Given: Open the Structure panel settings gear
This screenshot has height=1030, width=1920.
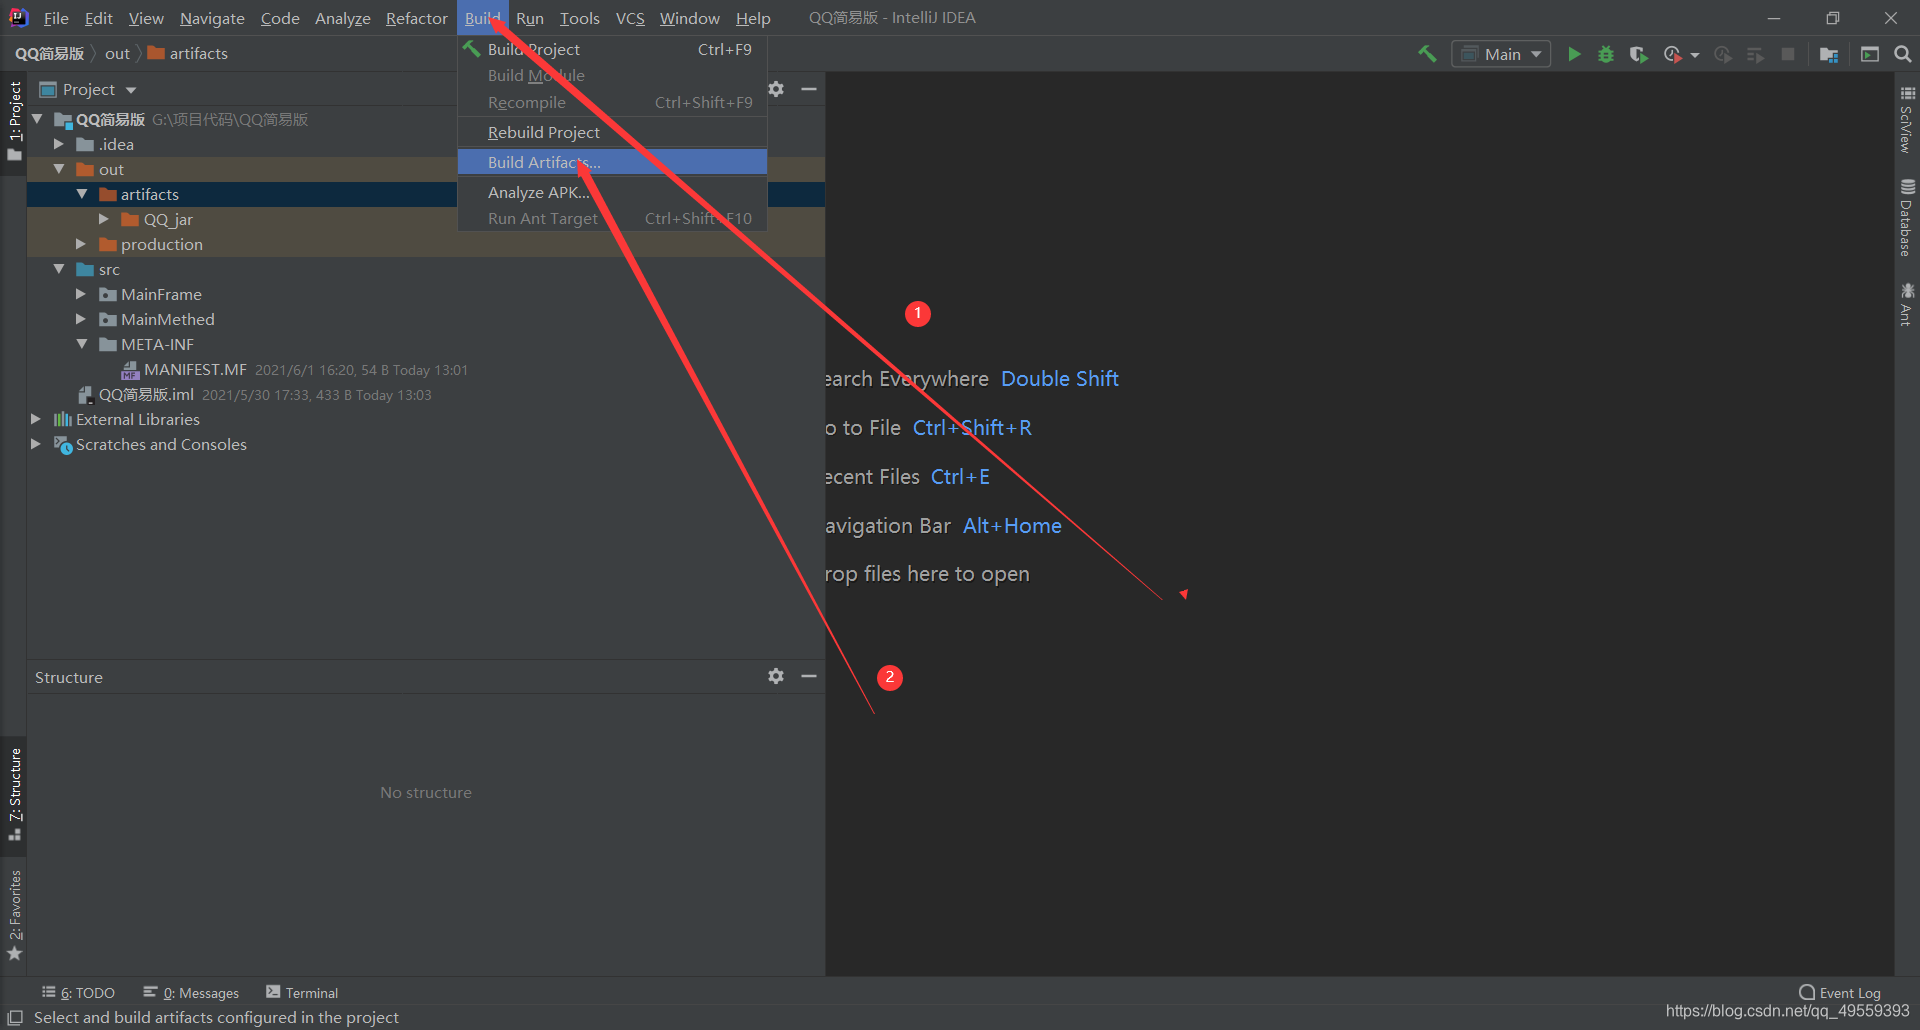Looking at the screenshot, I should click(x=776, y=676).
